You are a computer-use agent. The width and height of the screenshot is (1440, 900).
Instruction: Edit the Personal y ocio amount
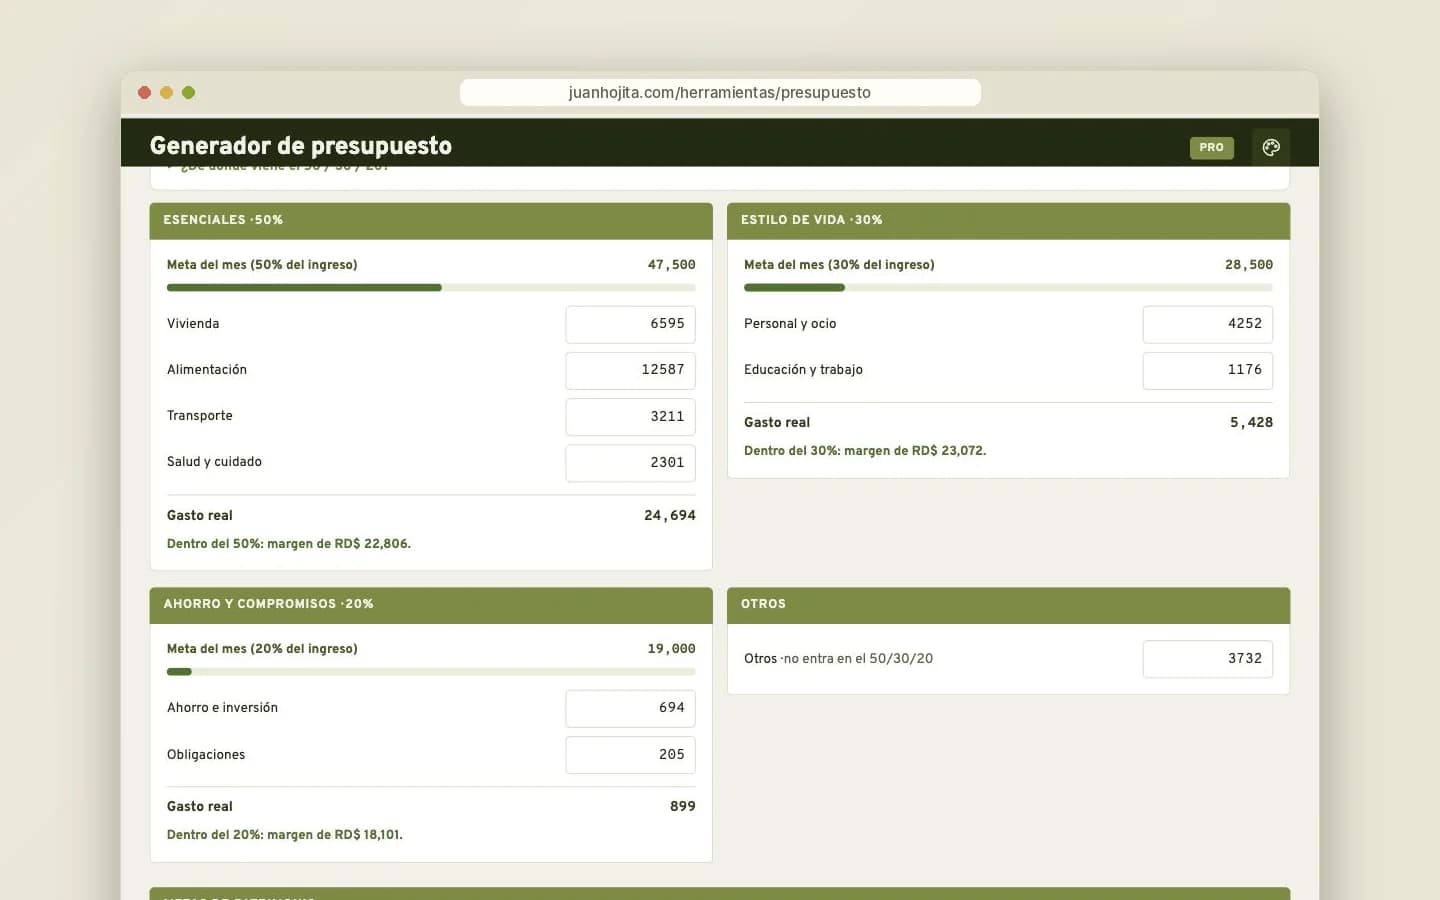pyautogui.click(x=1208, y=324)
